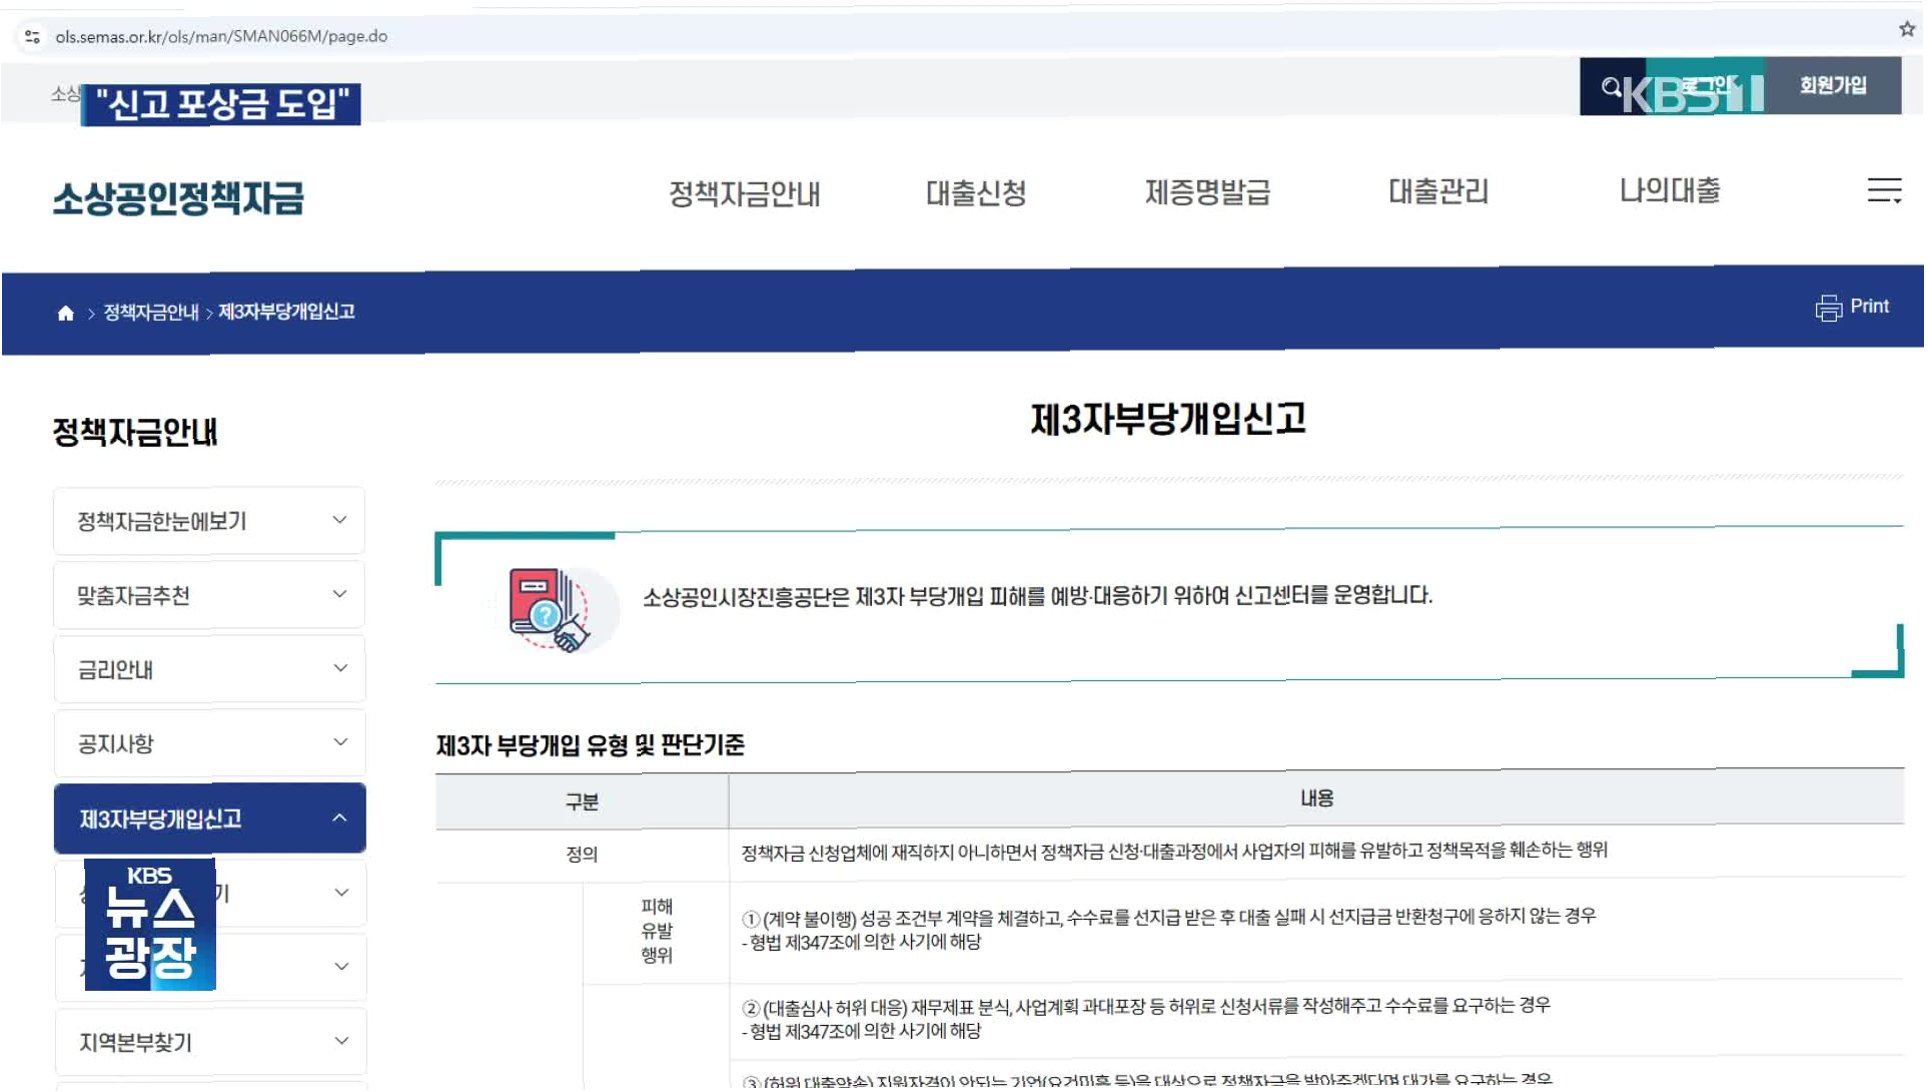This screenshot has height=1092, width=1928.
Task: Click the book and handshake illustration
Action: (550, 610)
